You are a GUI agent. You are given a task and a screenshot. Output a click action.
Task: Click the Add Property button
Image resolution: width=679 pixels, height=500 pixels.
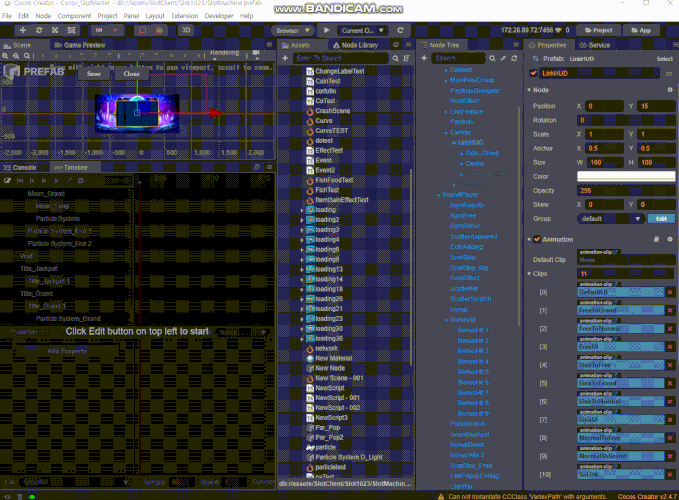pos(67,351)
